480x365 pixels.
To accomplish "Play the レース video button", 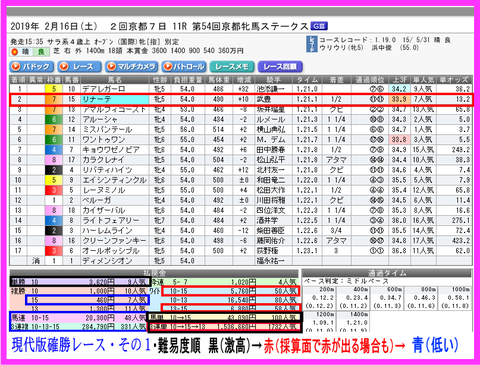I will coord(79,67).
